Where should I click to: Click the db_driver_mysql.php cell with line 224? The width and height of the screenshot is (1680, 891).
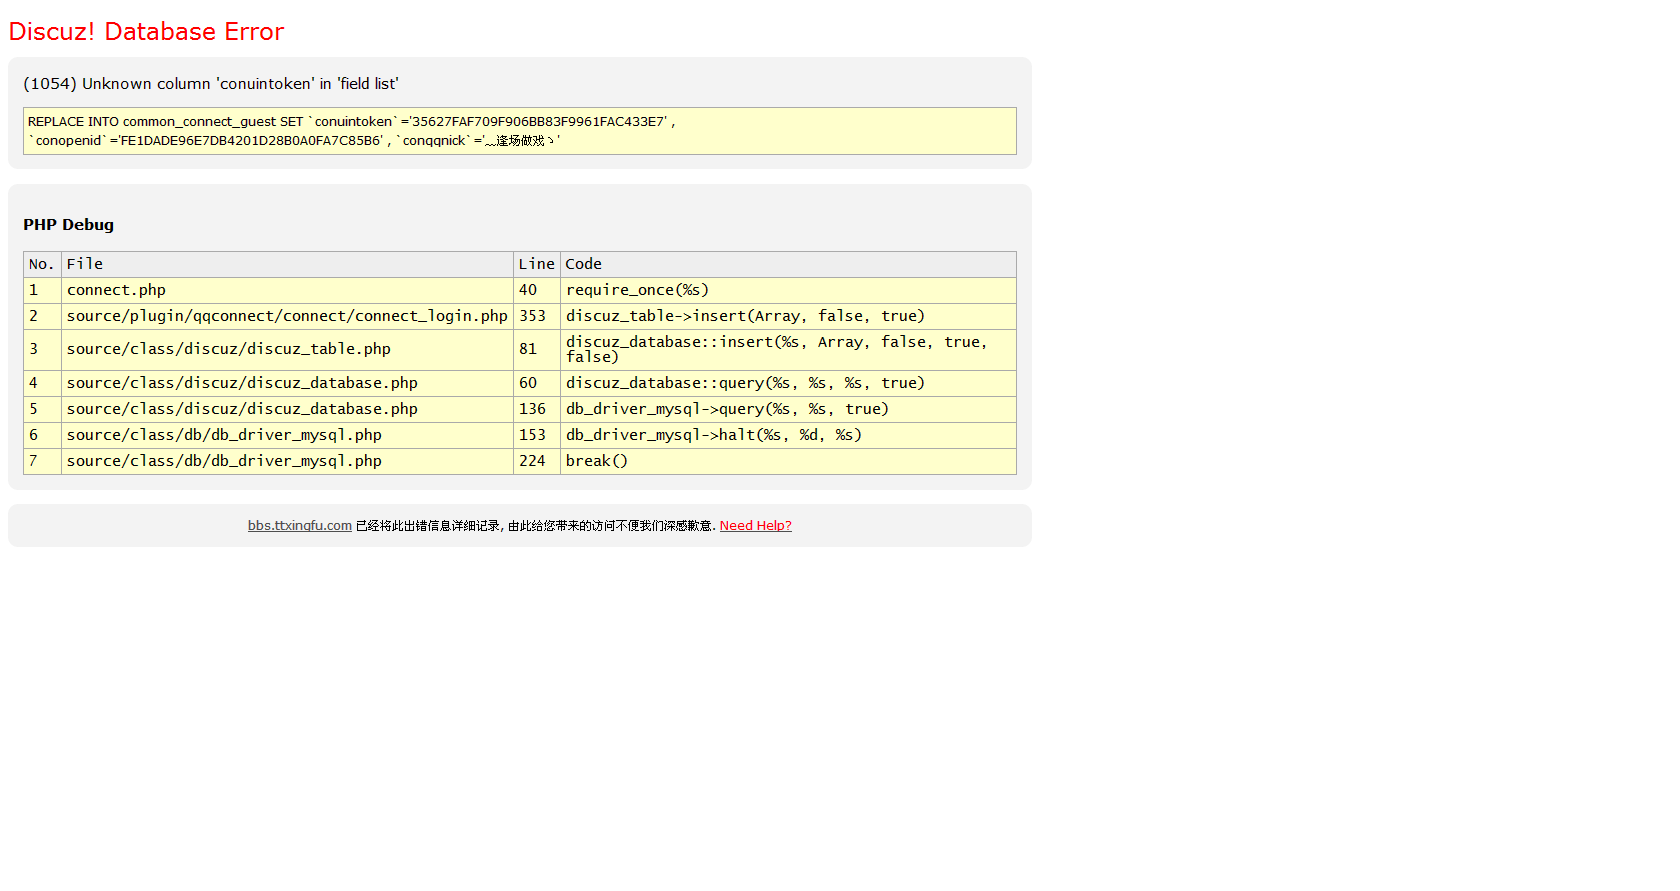click(x=287, y=461)
